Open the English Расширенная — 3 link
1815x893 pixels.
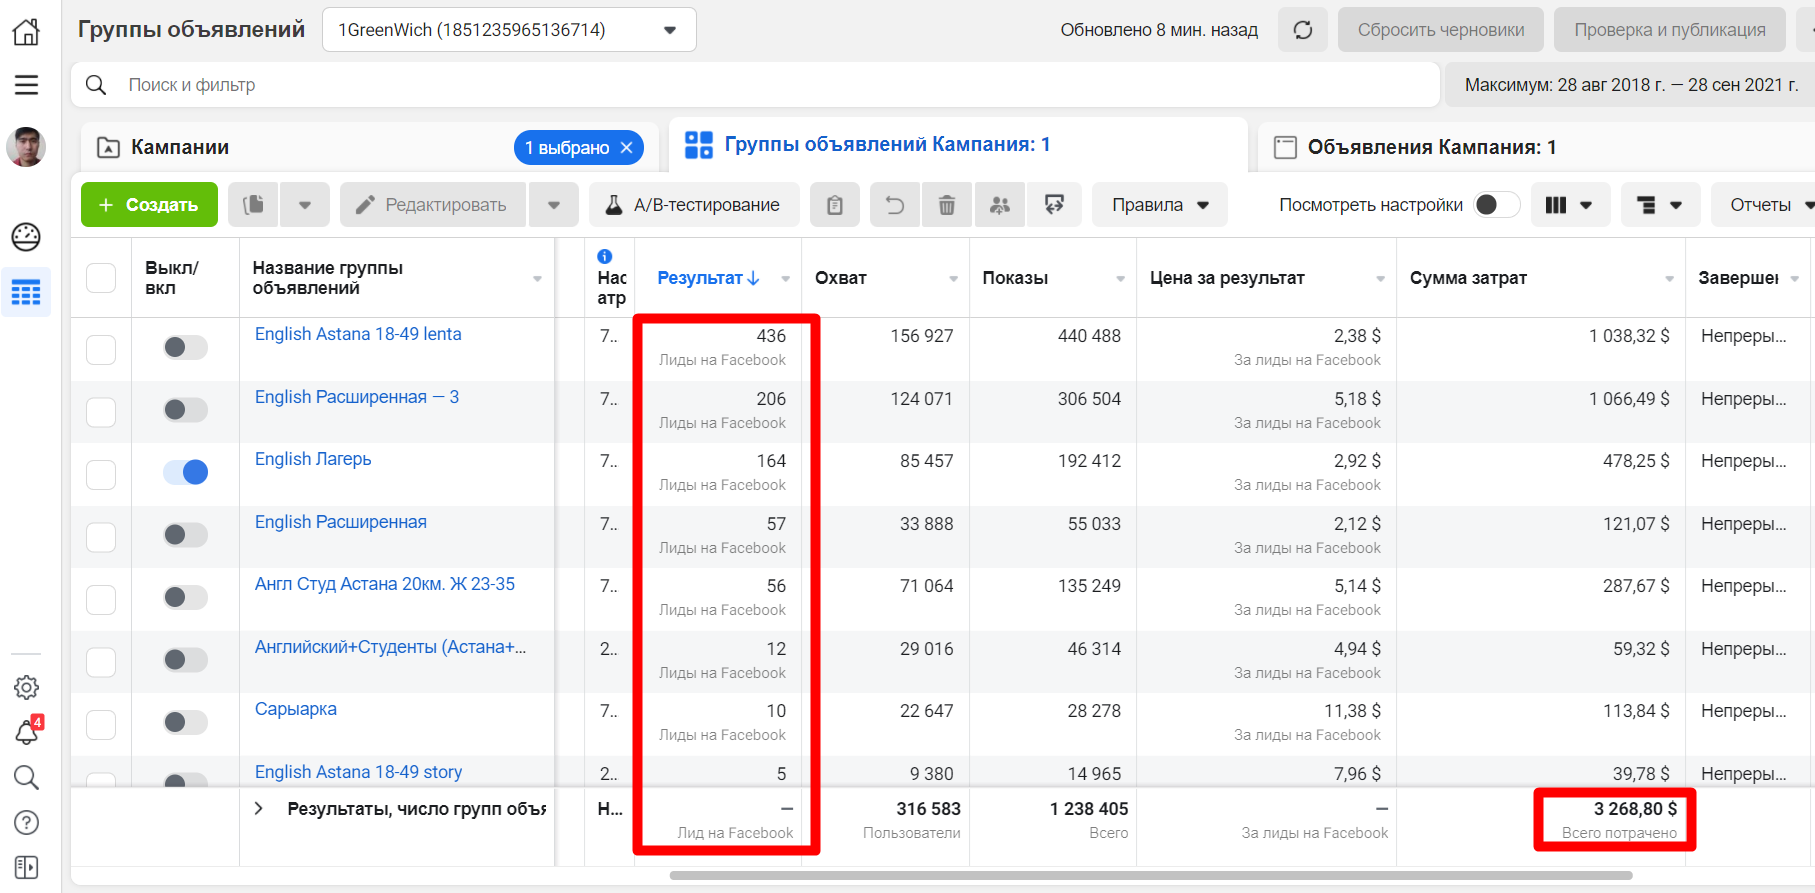357,397
